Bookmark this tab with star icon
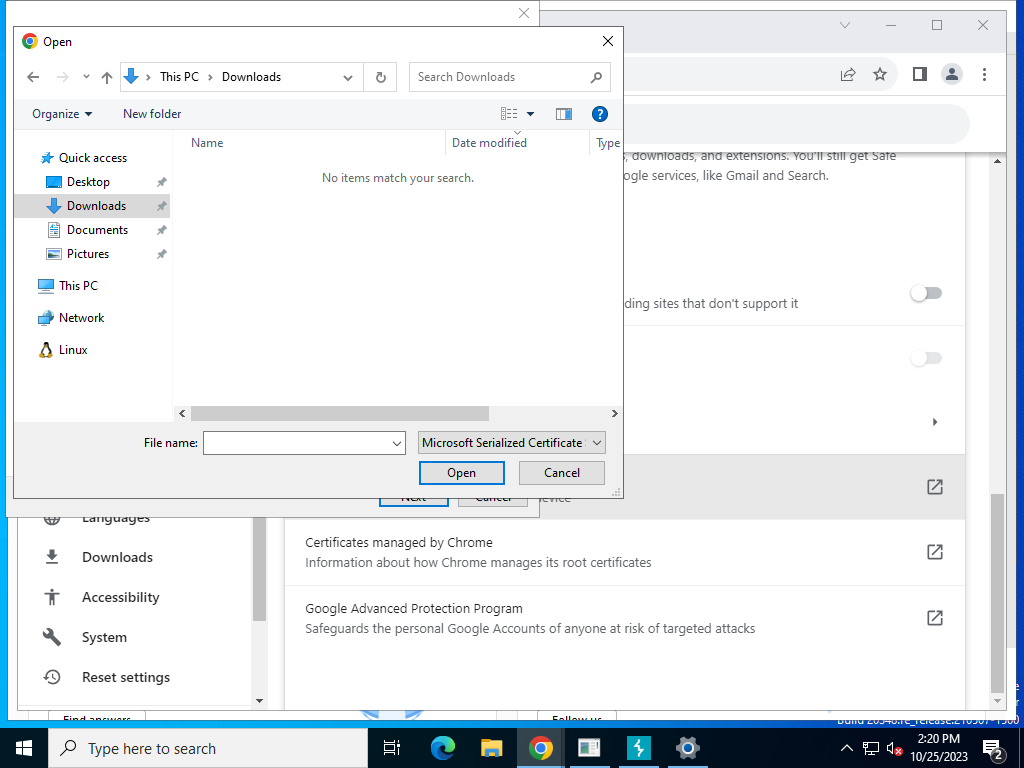Viewport: 1024px width, 768px height. 880,74
